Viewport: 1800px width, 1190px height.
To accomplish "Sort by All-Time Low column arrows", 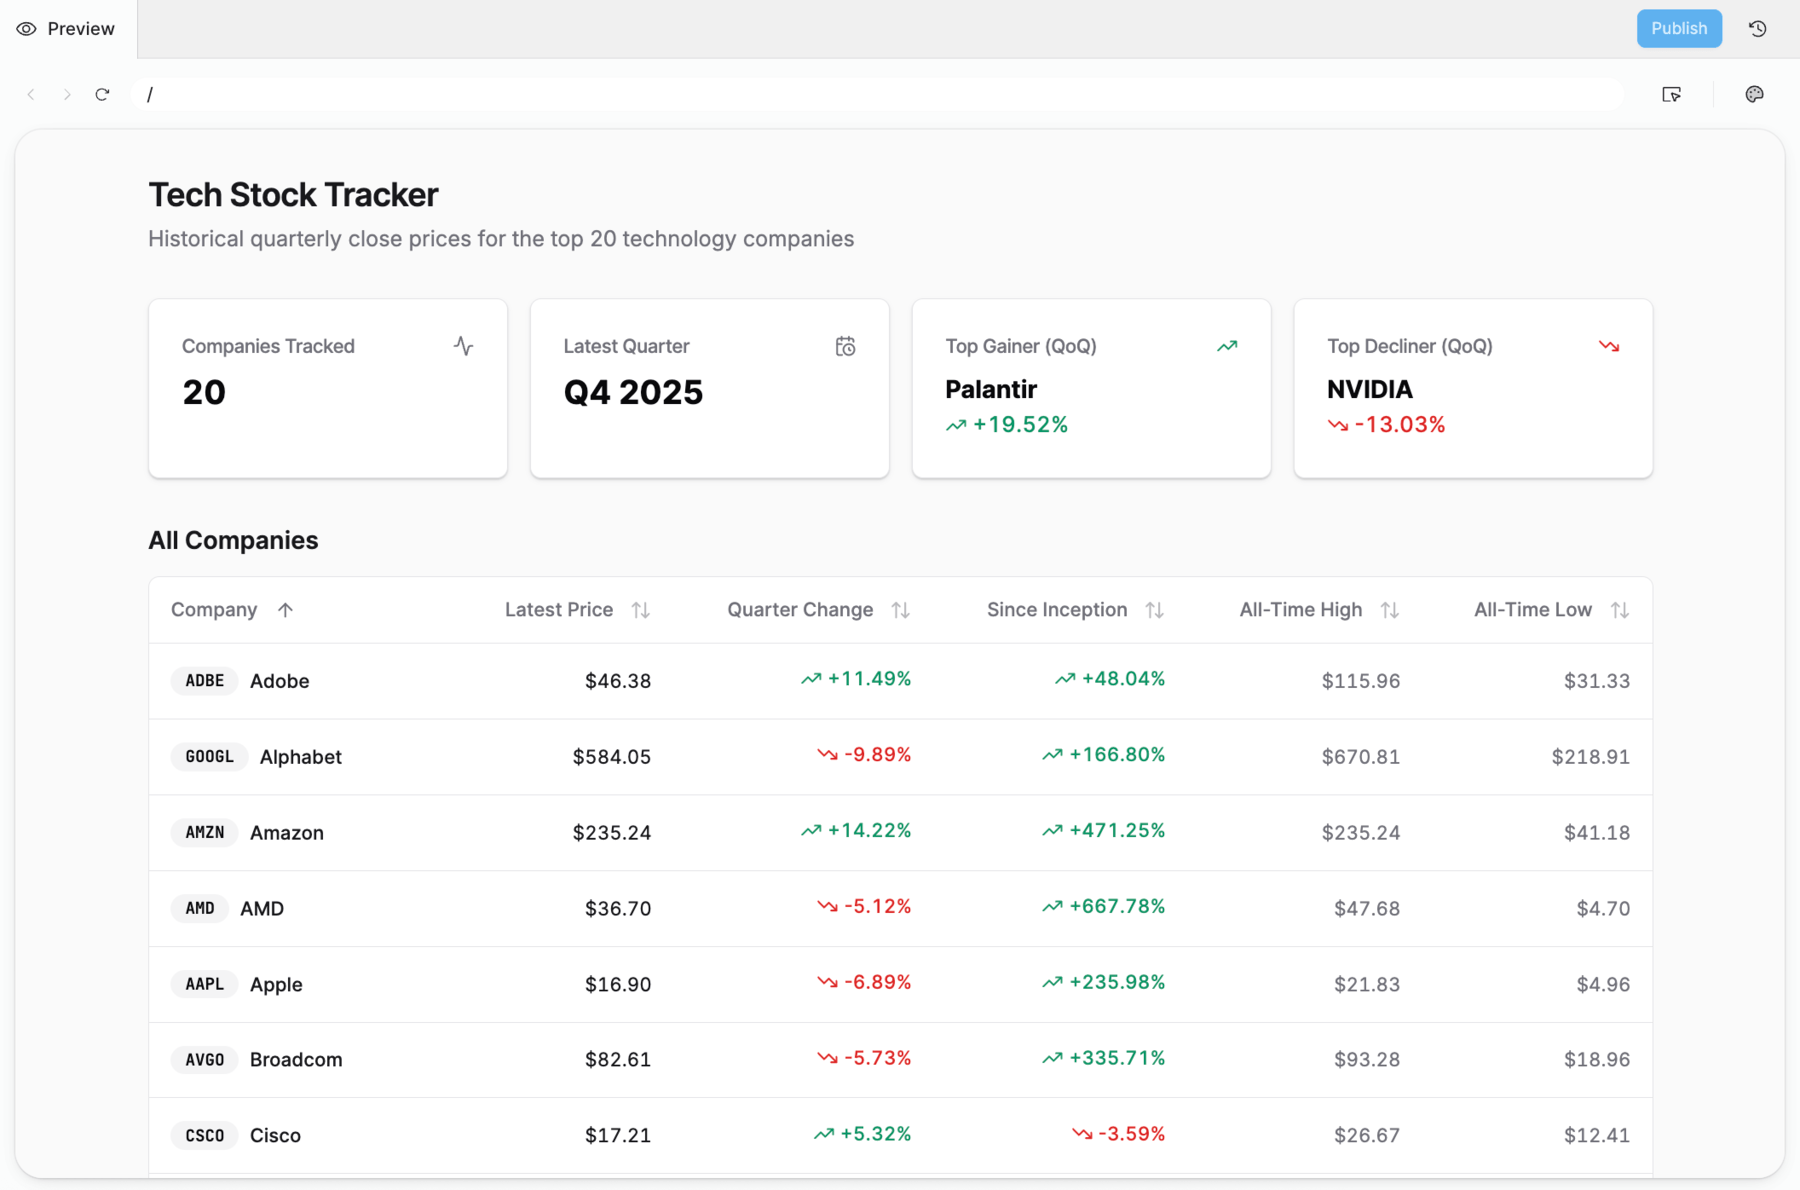I will click(x=1620, y=610).
